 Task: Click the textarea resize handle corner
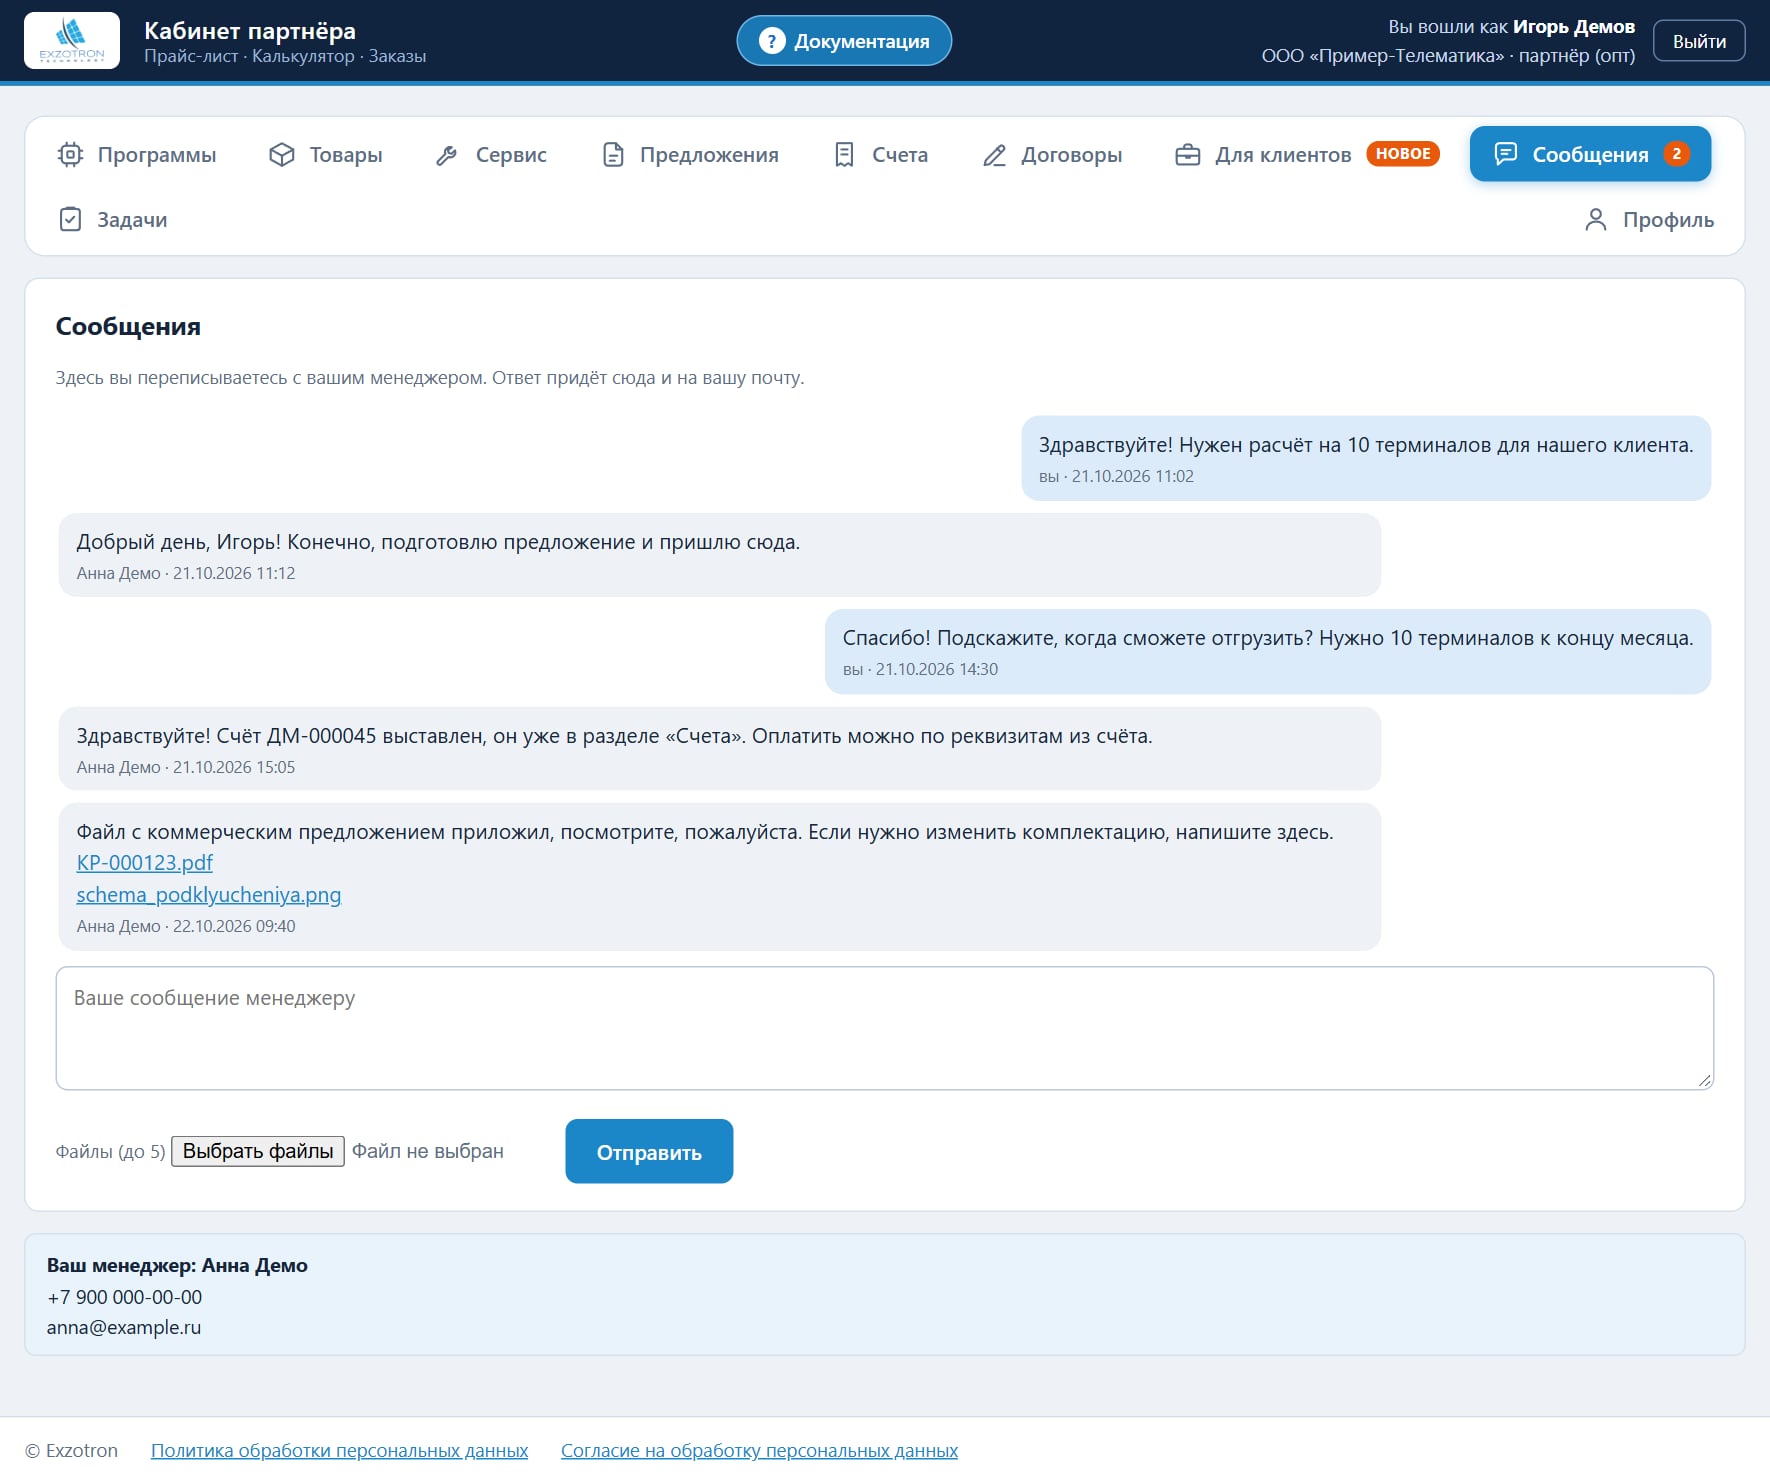tap(1705, 1080)
